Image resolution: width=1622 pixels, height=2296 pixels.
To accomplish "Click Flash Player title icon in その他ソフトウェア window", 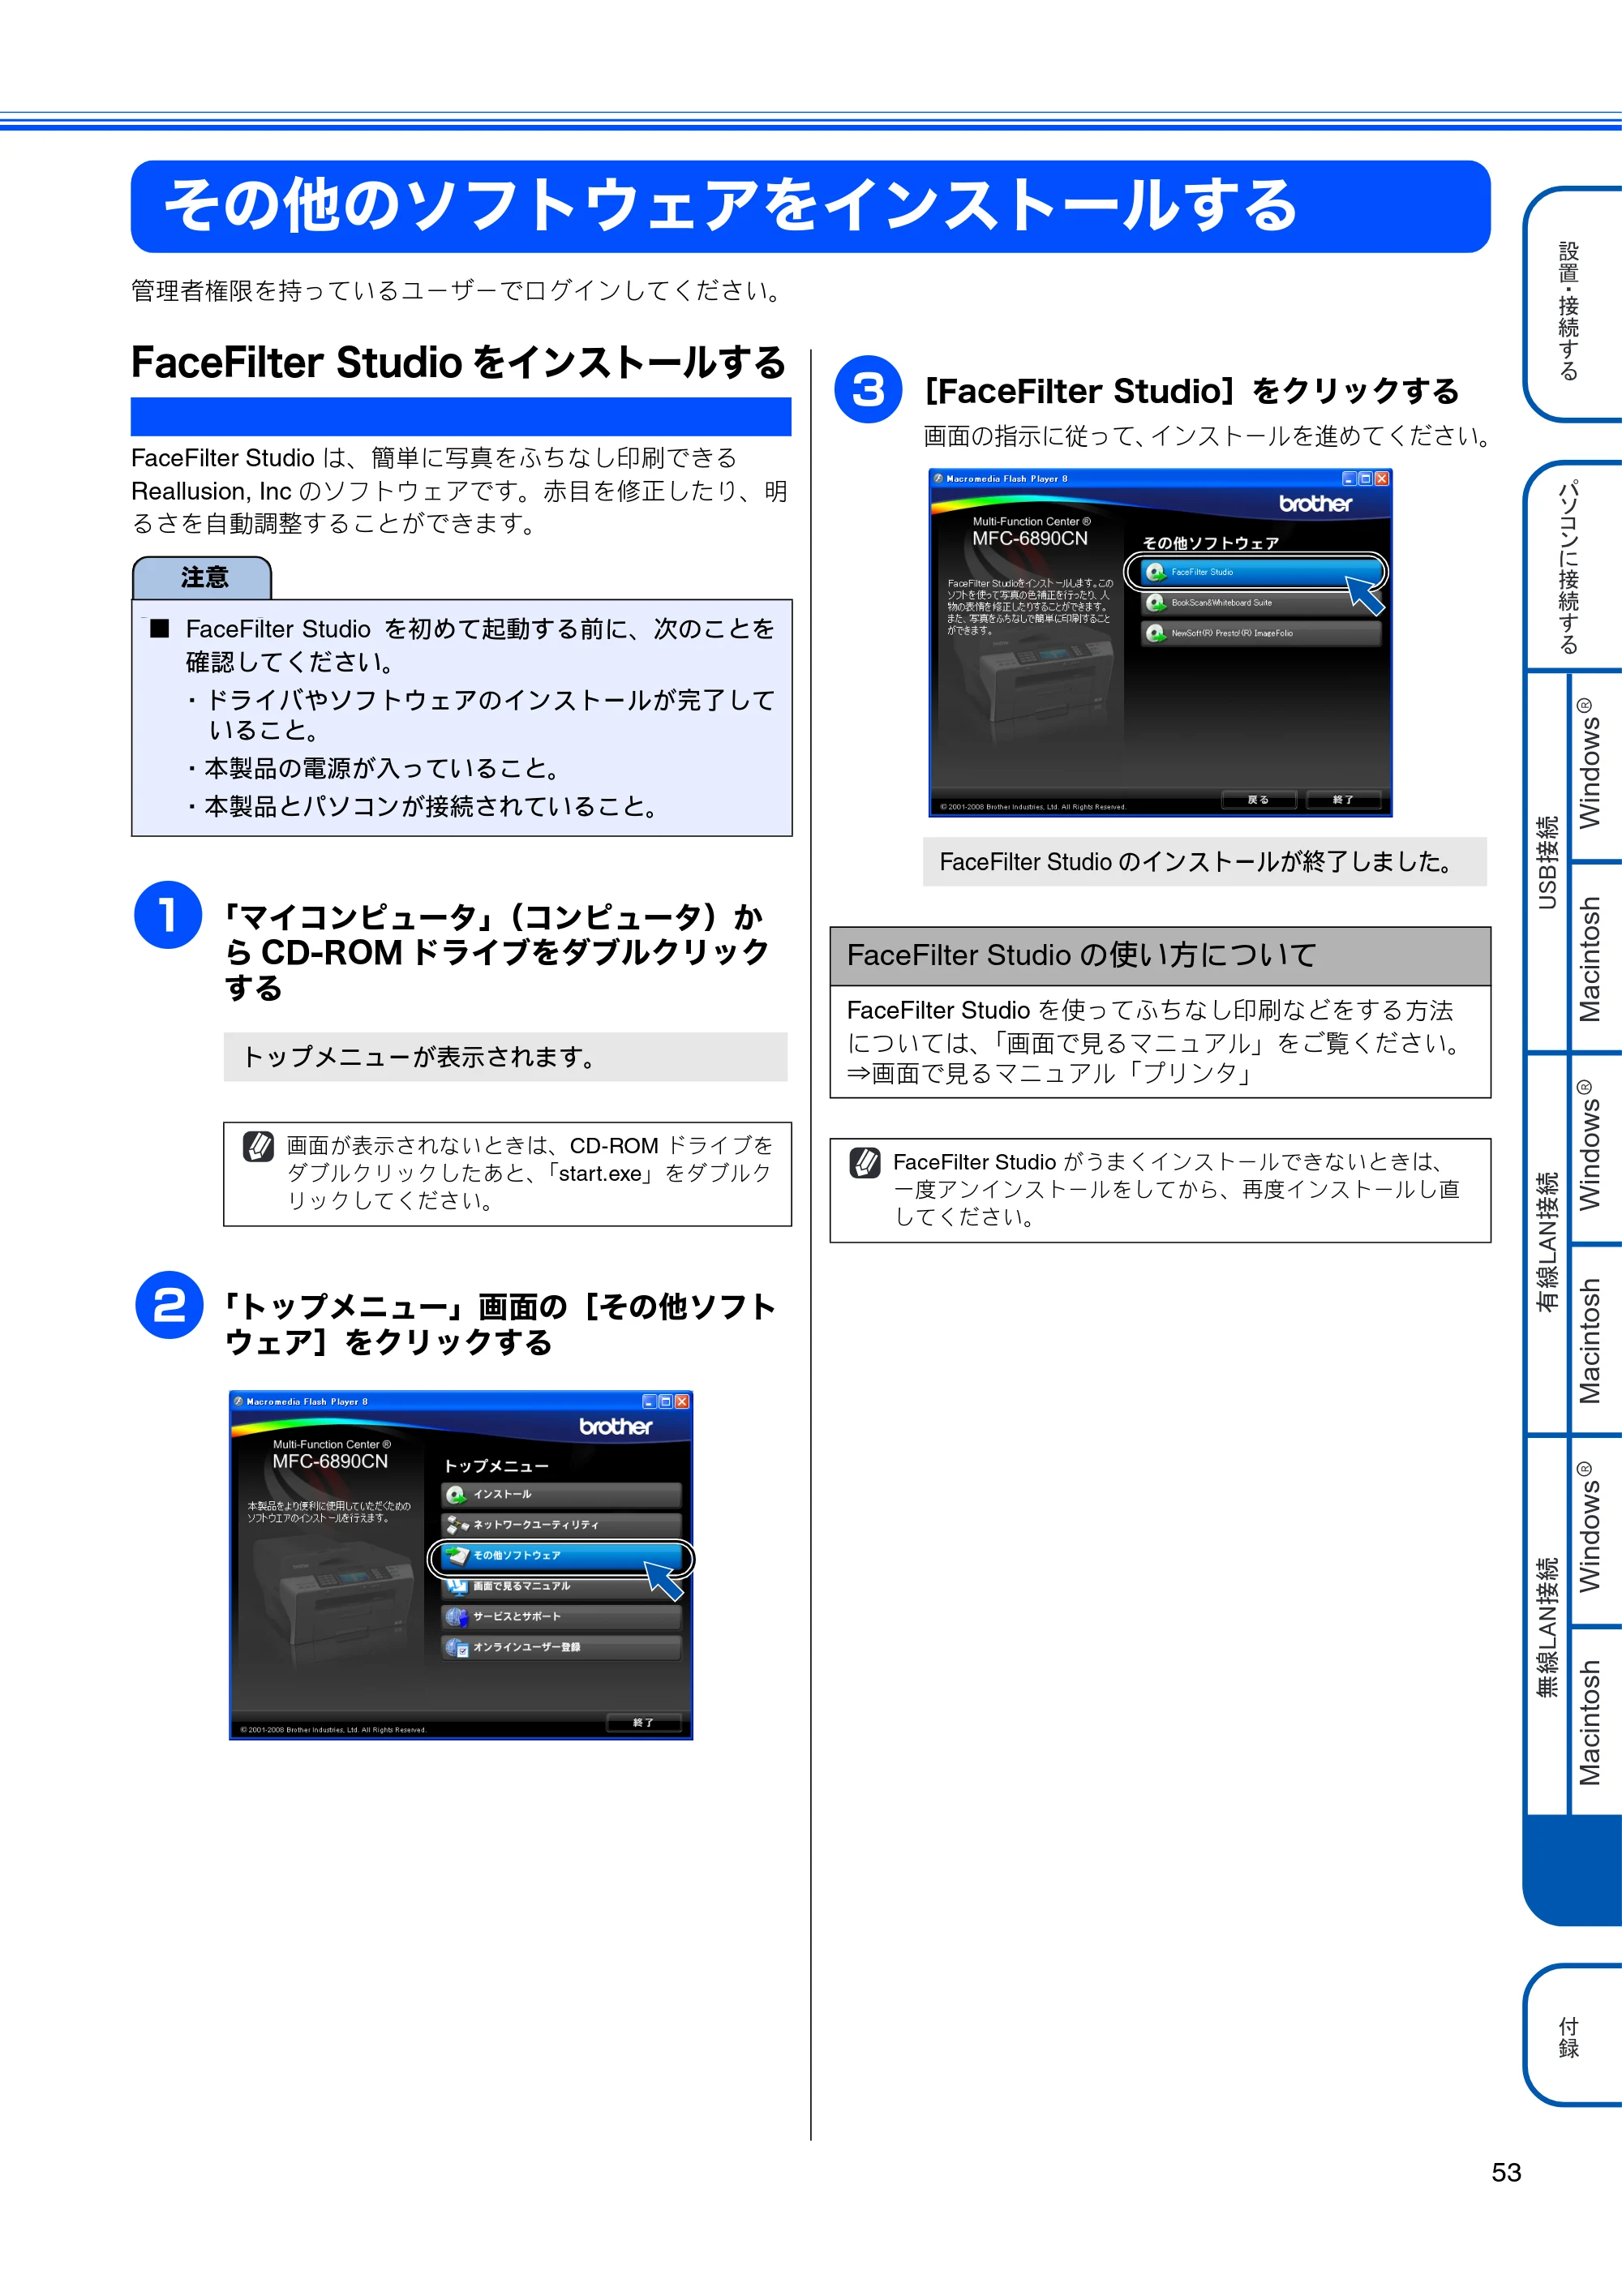I will 938,479.
